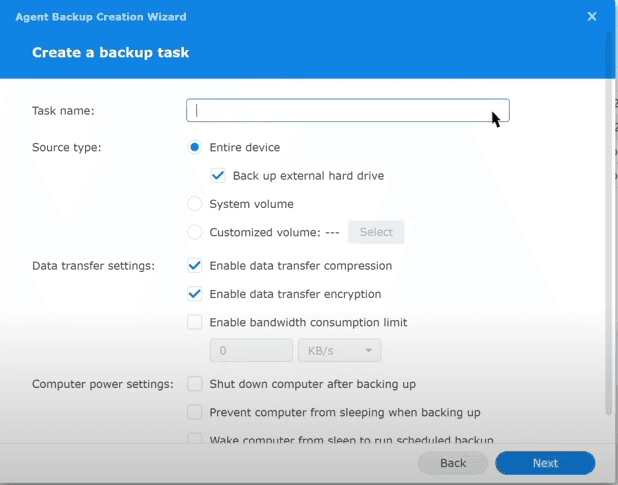Click the bandwidth limit value field
Screen dimensions: 618x485
(250, 351)
